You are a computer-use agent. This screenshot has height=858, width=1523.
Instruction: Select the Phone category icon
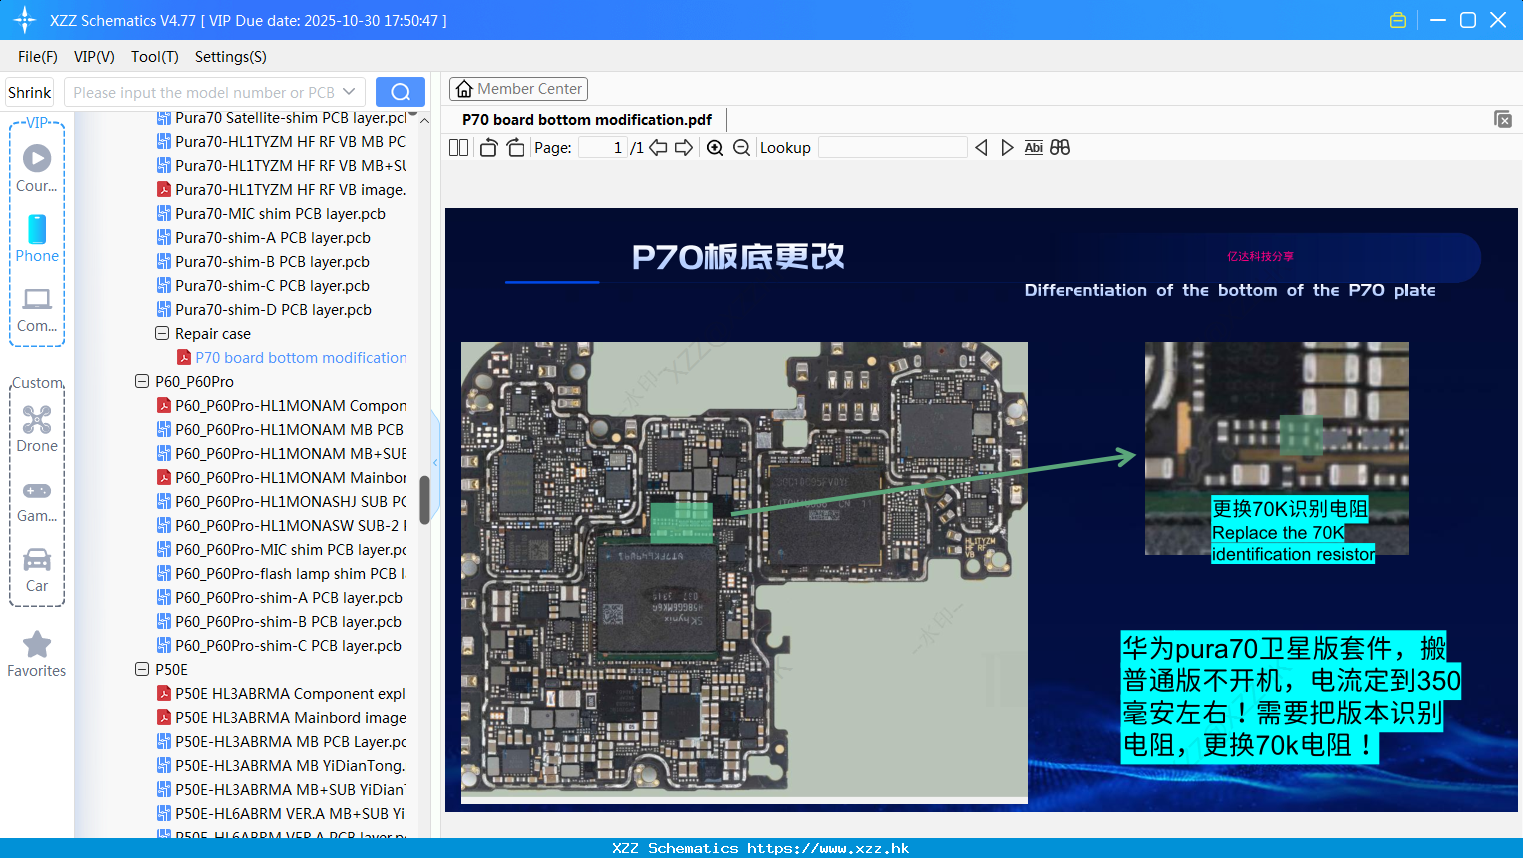[x=37, y=238]
